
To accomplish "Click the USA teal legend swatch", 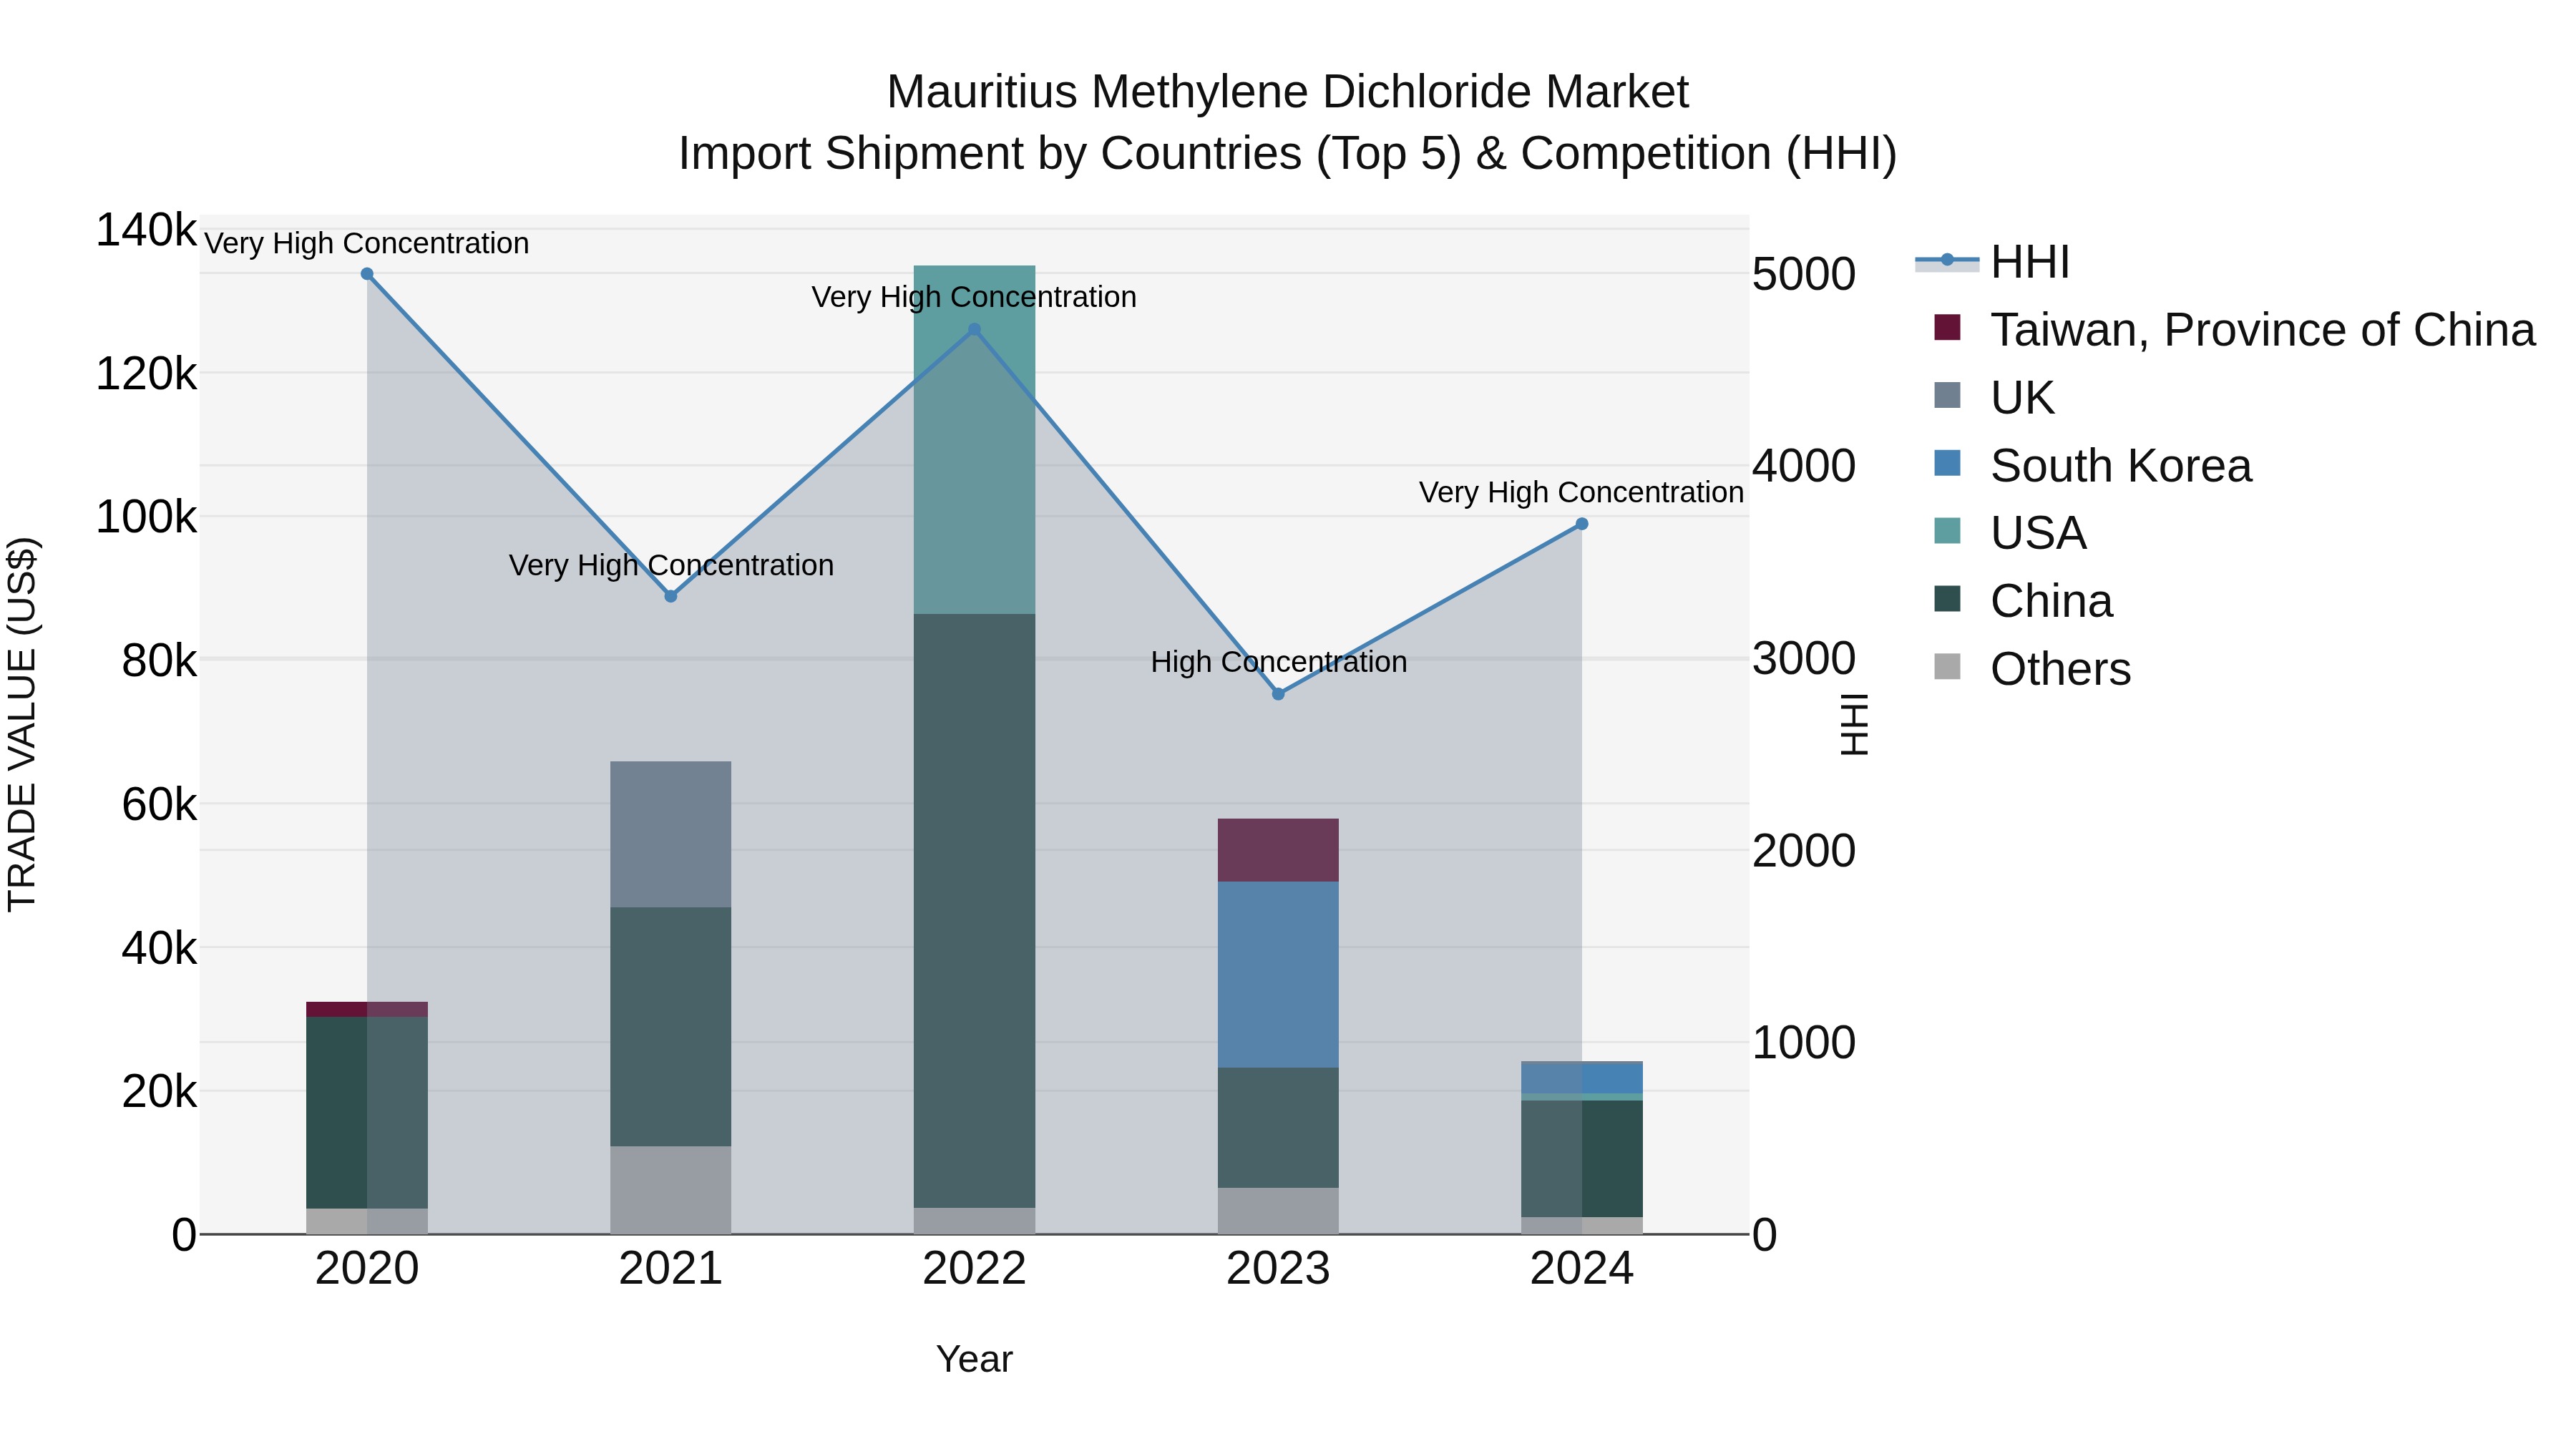I will coord(1947,531).
